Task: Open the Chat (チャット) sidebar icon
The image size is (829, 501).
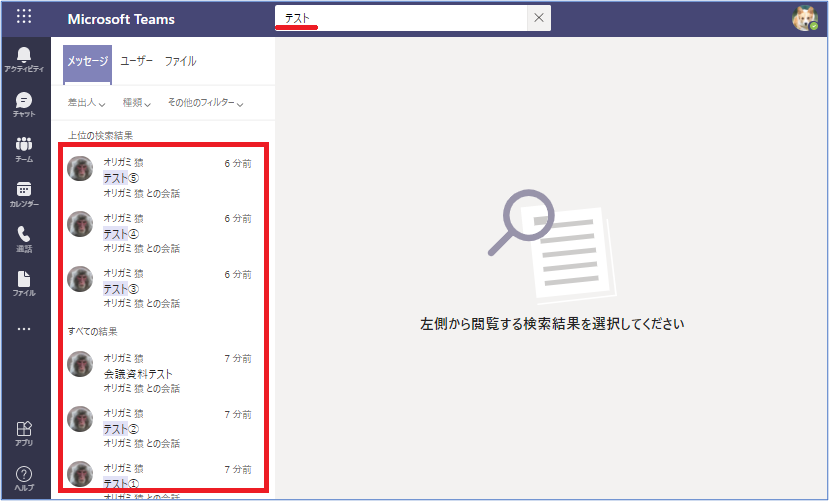Action: pos(24,104)
